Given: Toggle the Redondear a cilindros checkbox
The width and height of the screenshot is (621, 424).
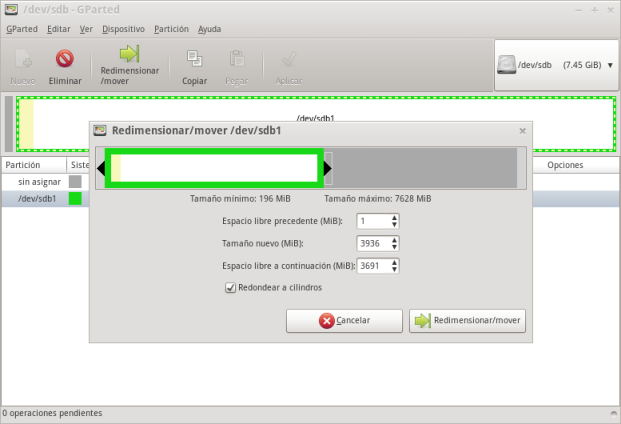Looking at the screenshot, I should [x=231, y=288].
